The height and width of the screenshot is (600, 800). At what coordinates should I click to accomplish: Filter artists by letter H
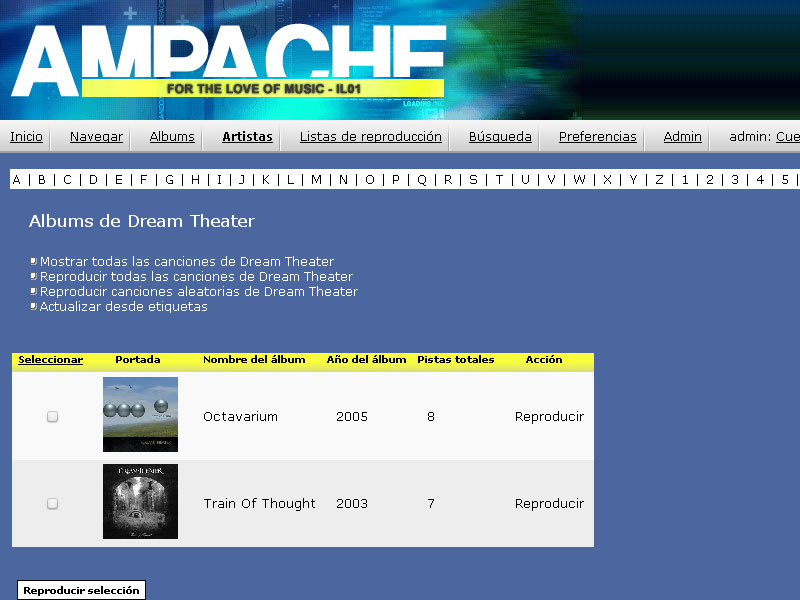click(x=195, y=180)
